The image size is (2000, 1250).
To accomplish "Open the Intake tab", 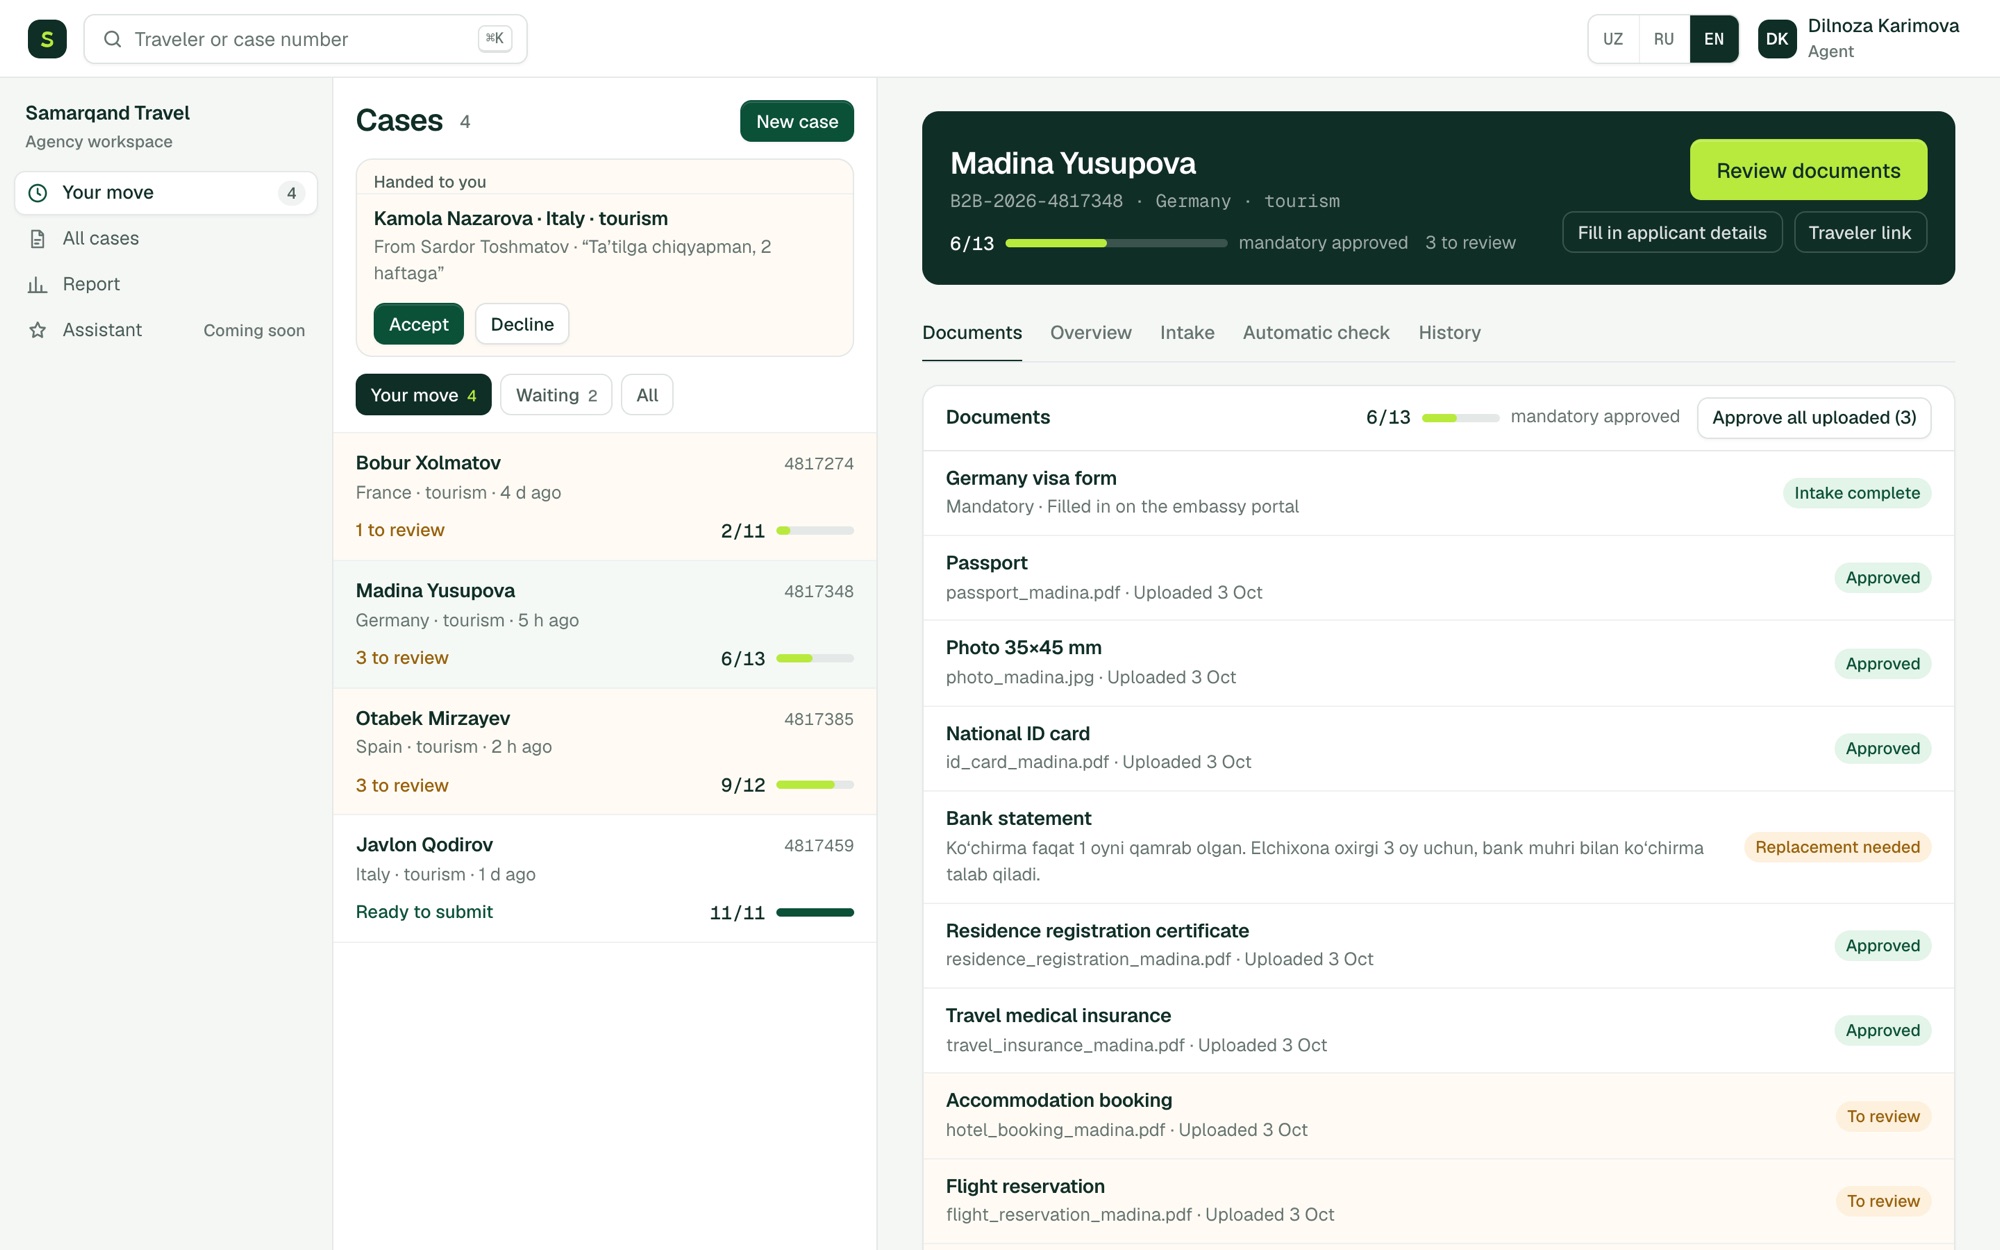I will click(1187, 333).
